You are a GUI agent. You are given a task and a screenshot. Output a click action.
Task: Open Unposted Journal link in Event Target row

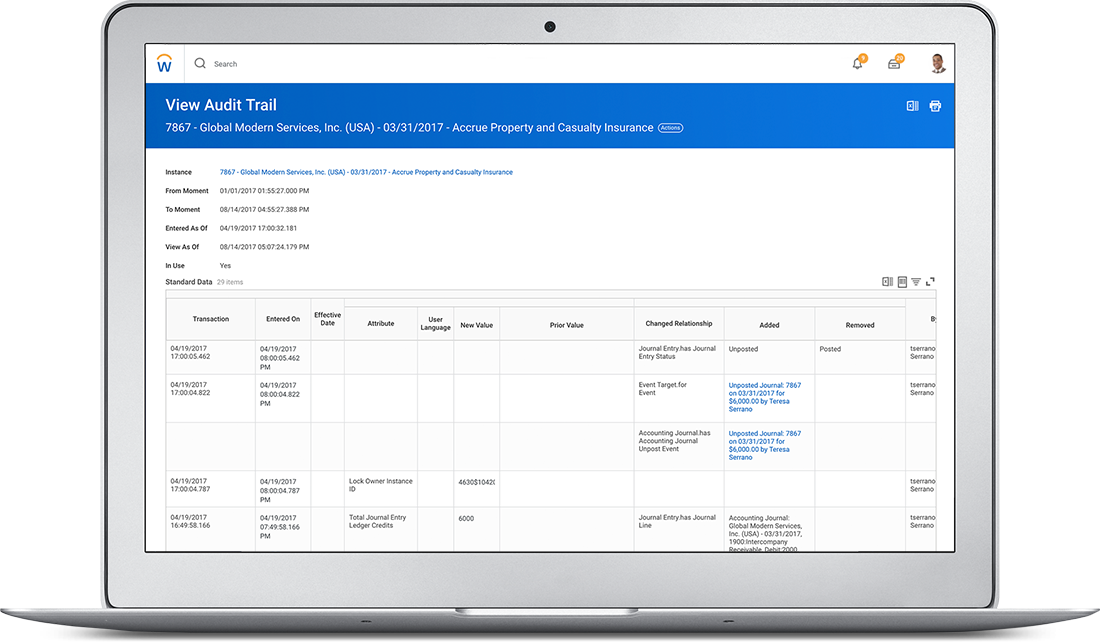click(x=765, y=397)
